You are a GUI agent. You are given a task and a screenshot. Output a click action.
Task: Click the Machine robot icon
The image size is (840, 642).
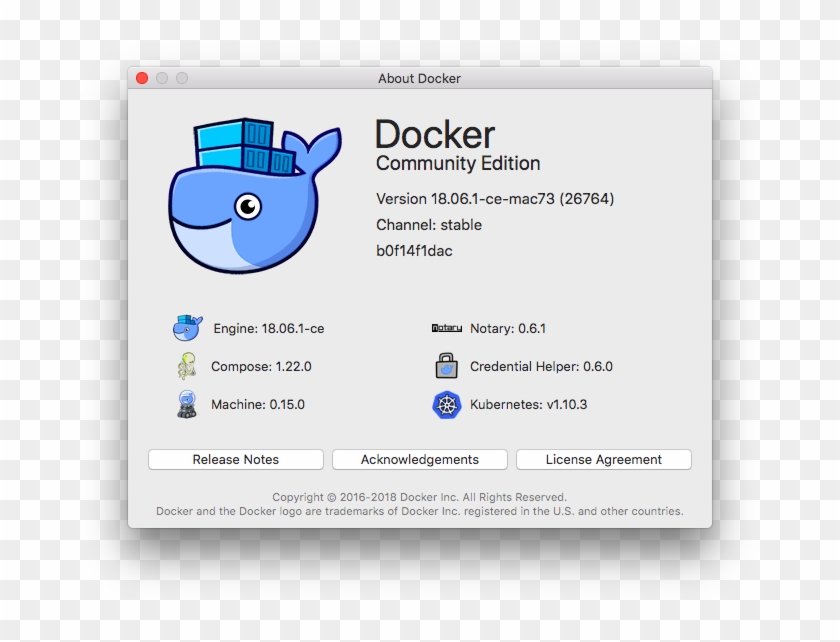(187, 404)
